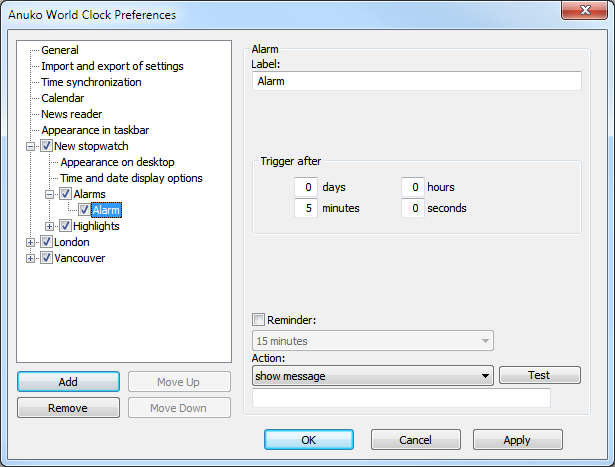Screen dimensions: 615x467
Task: Click the minutes input field
Action: pos(305,208)
